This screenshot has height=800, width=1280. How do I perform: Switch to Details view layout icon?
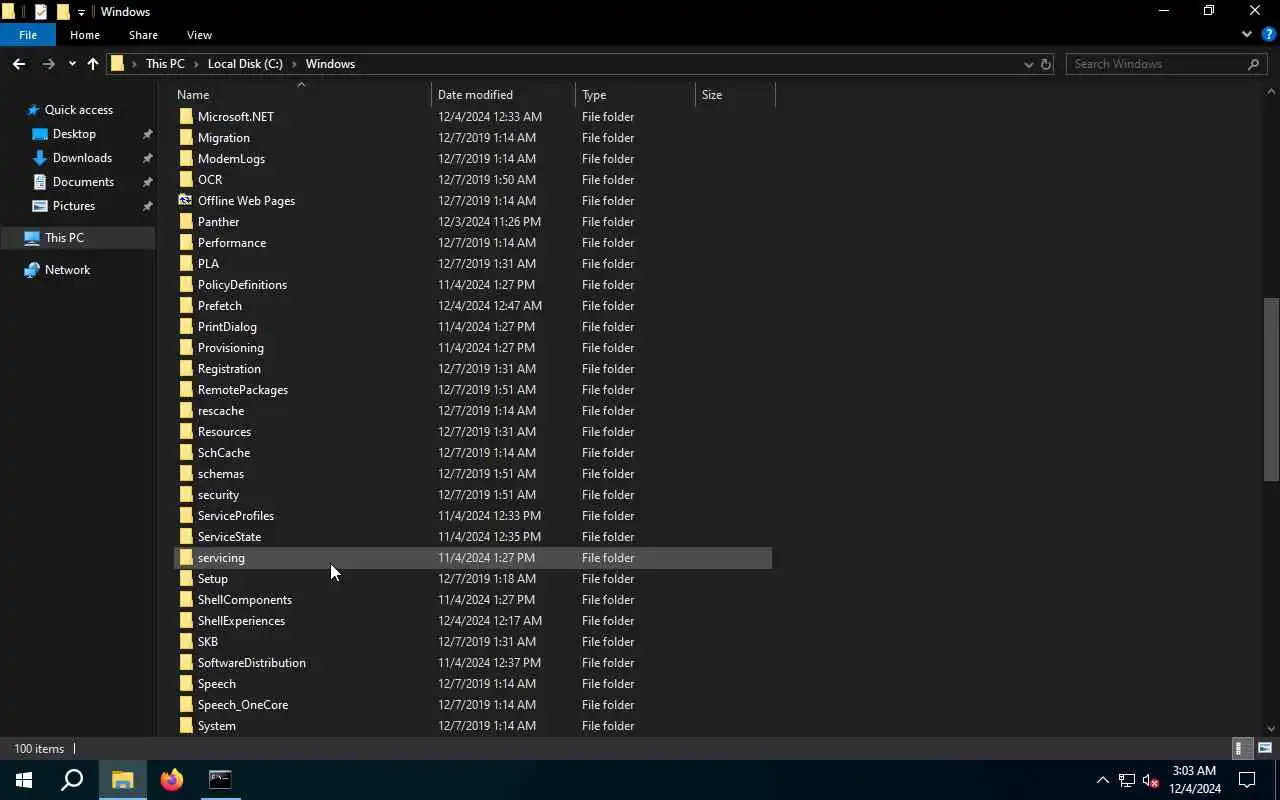click(1240, 748)
